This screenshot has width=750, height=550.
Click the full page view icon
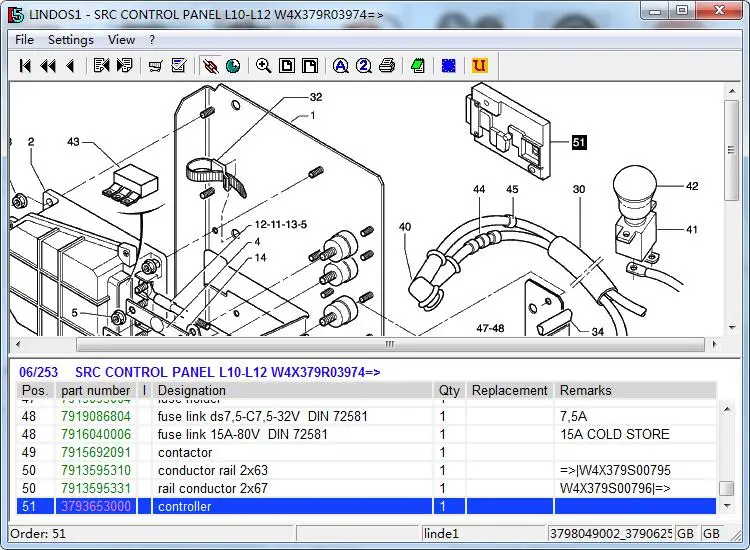287,66
